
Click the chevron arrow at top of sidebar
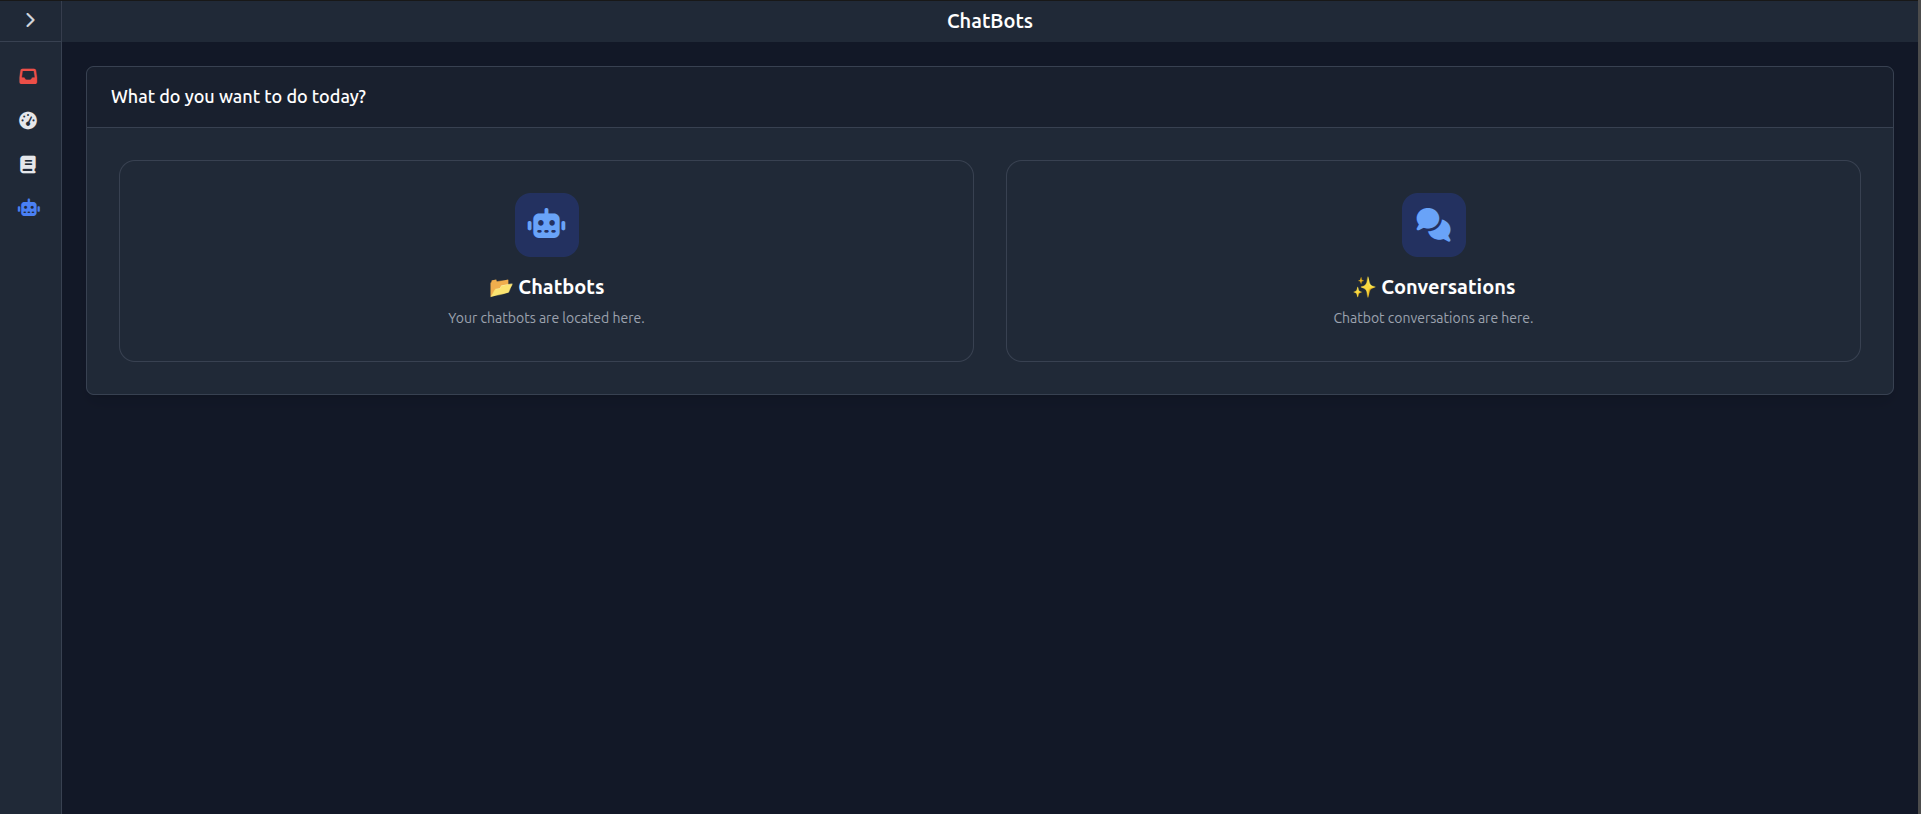tap(30, 19)
